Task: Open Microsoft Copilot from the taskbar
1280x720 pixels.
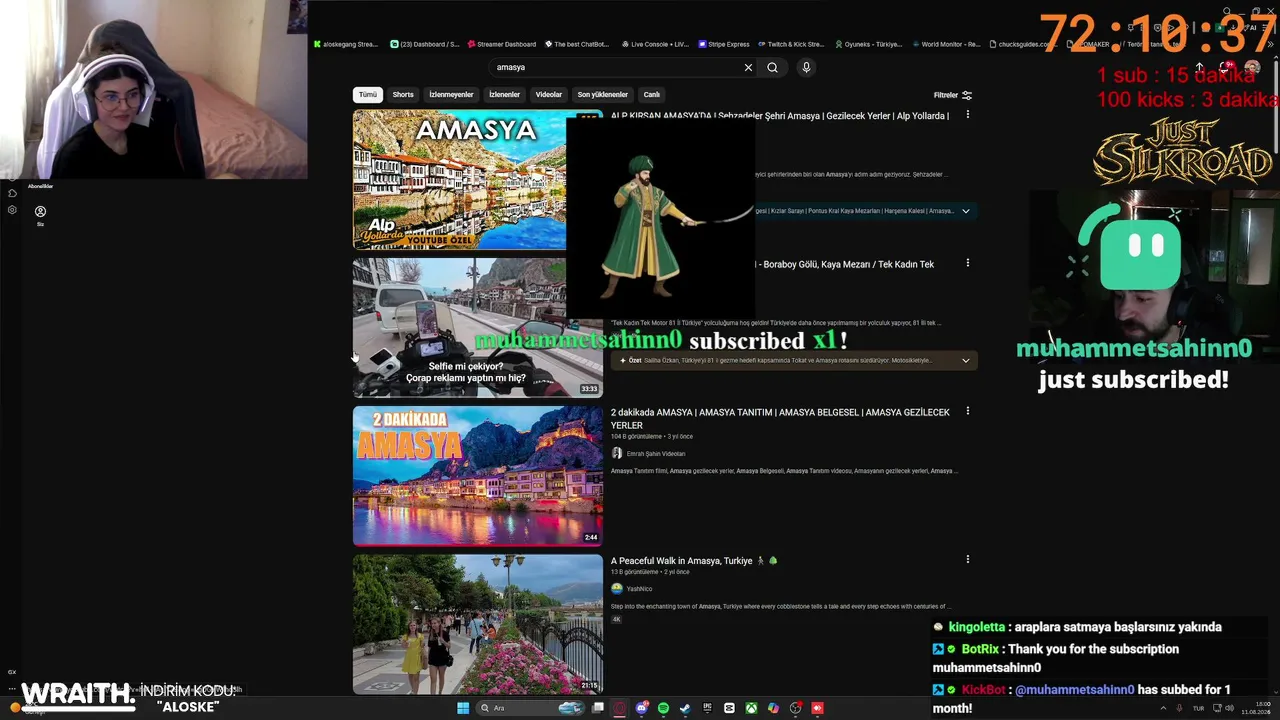Action: pos(773,708)
